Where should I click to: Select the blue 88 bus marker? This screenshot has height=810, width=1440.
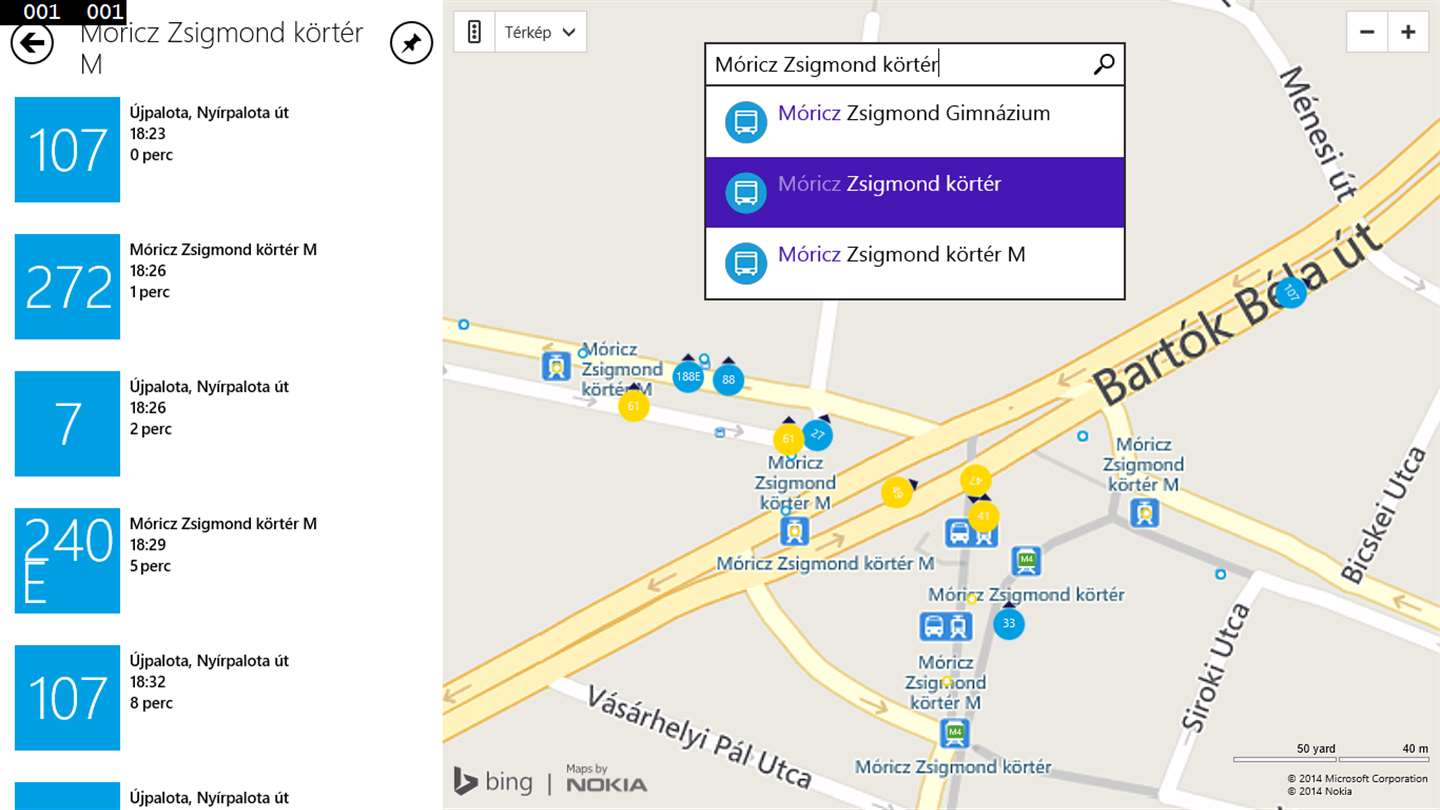pos(728,379)
